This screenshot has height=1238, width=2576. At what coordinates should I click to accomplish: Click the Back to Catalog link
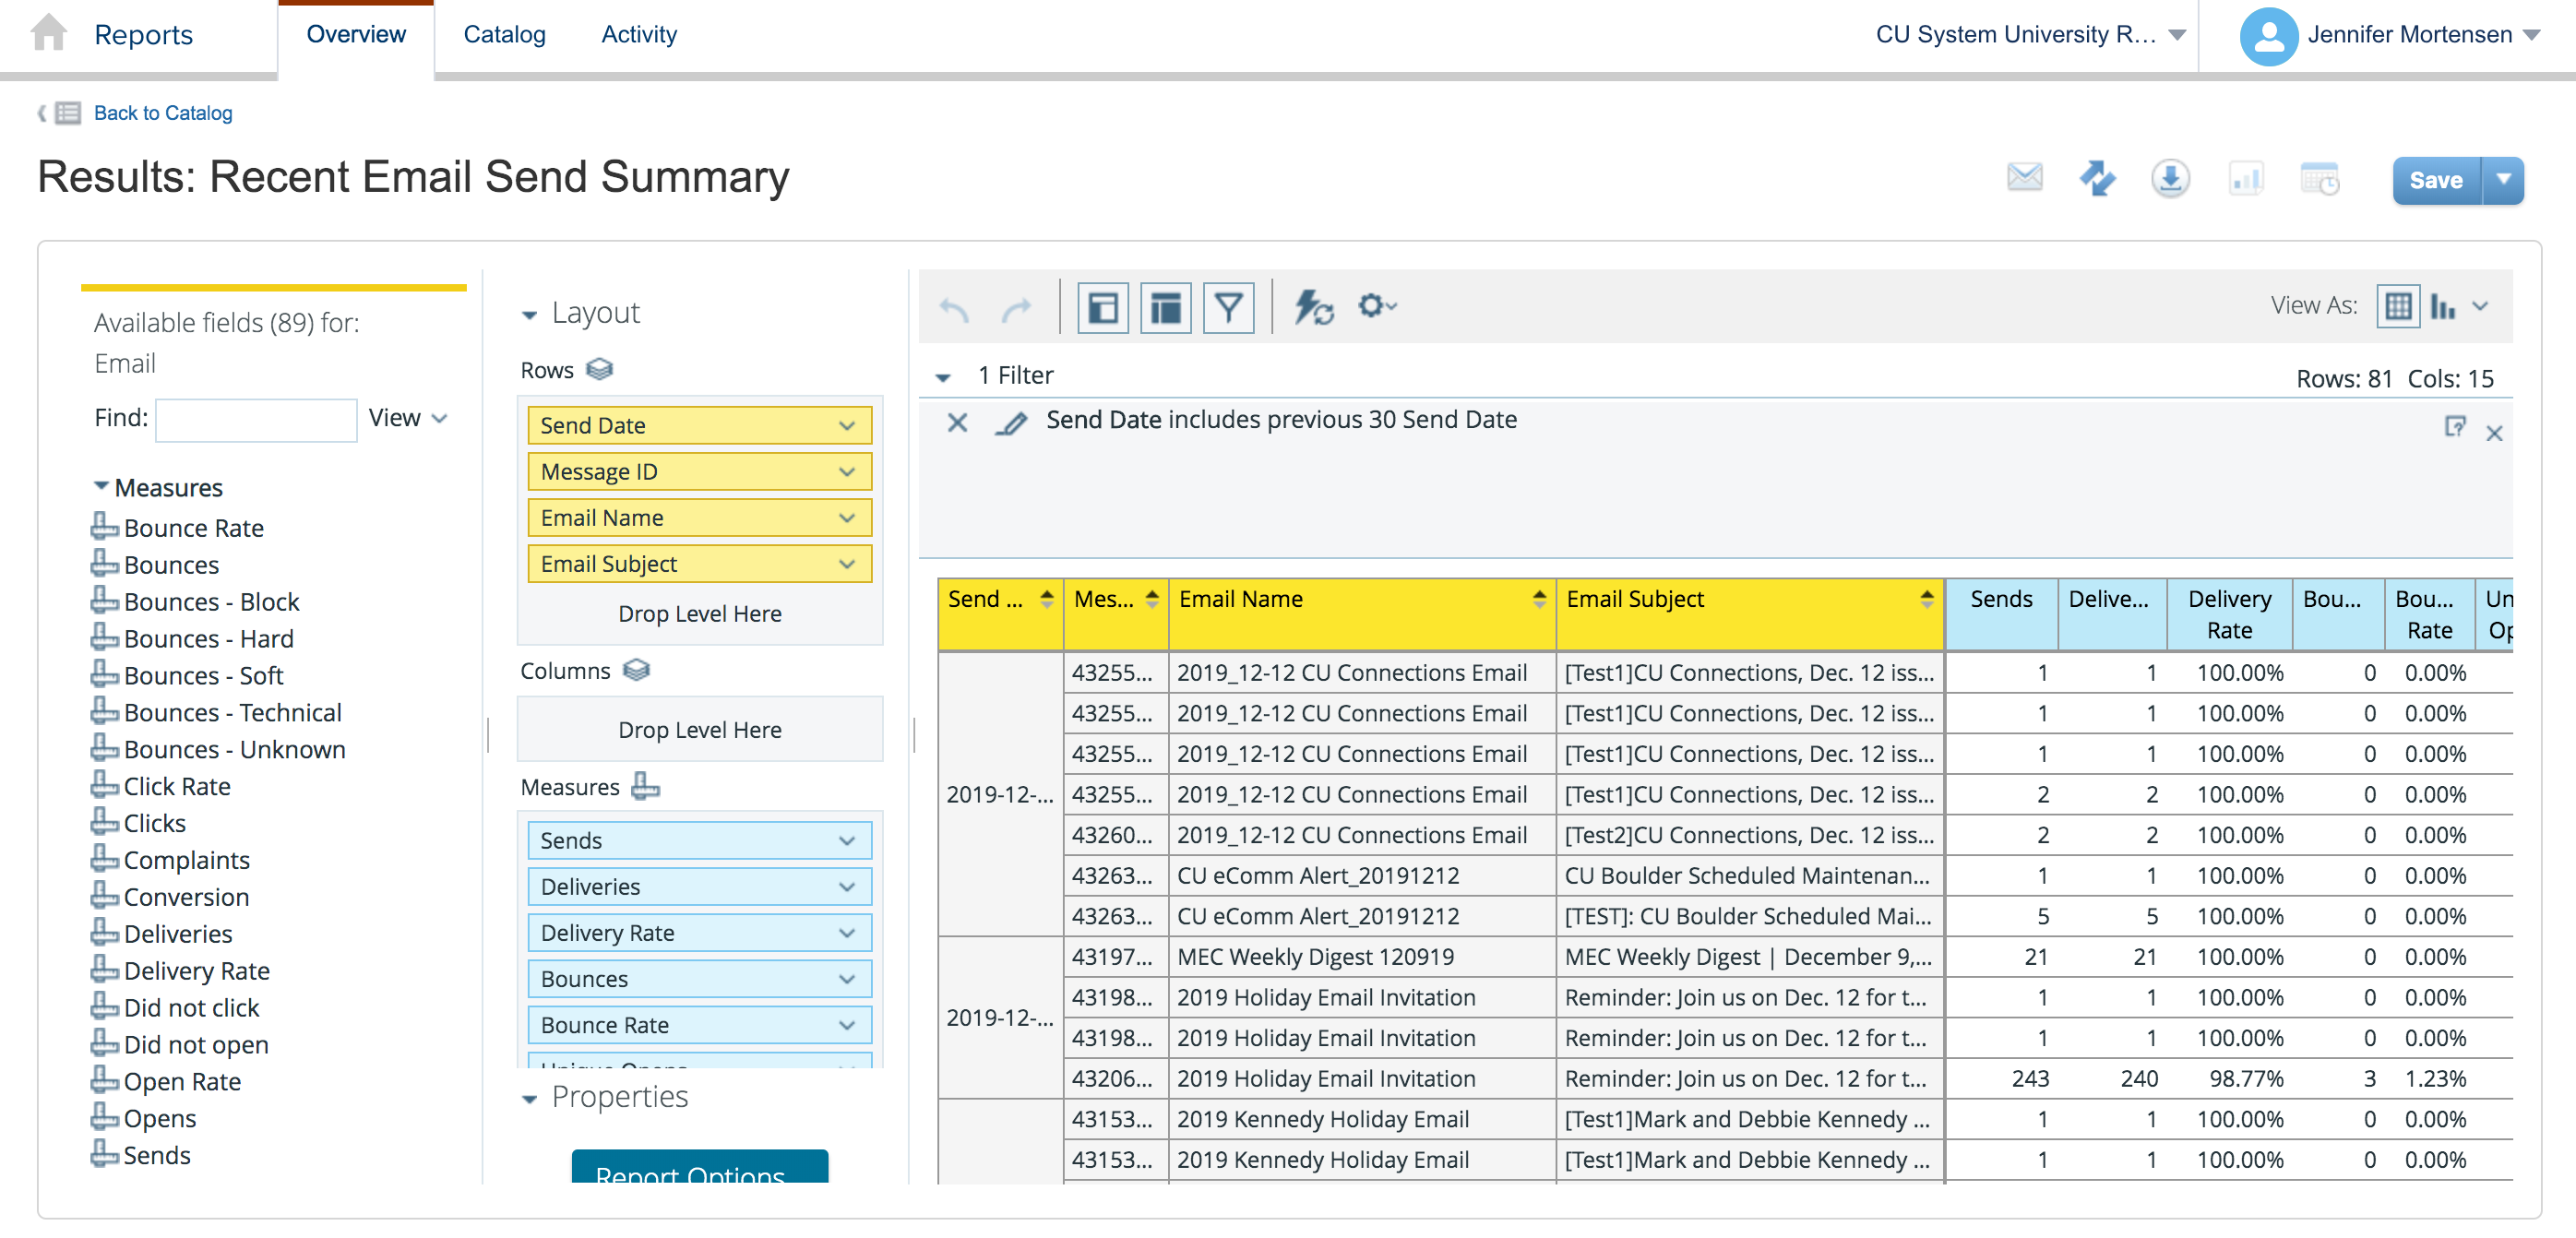point(162,112)
